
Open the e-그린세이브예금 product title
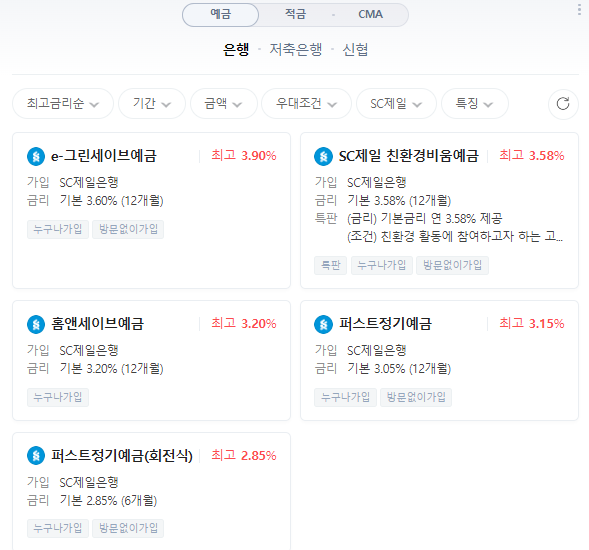pos(104,156)
